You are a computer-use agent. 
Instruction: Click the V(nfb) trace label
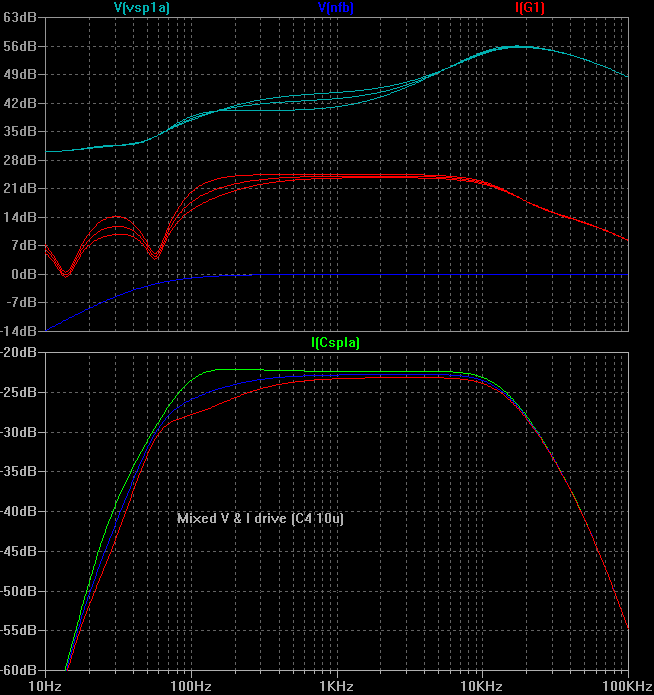336,8
